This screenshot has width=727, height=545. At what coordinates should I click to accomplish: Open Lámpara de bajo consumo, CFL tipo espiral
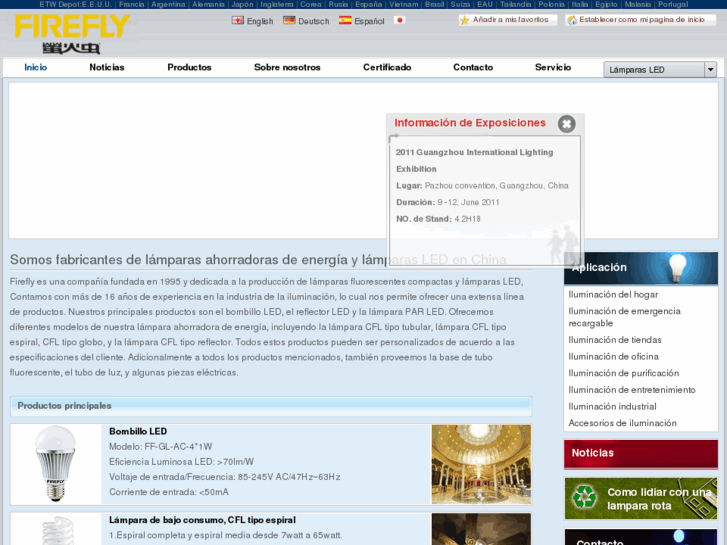[202, 520]
